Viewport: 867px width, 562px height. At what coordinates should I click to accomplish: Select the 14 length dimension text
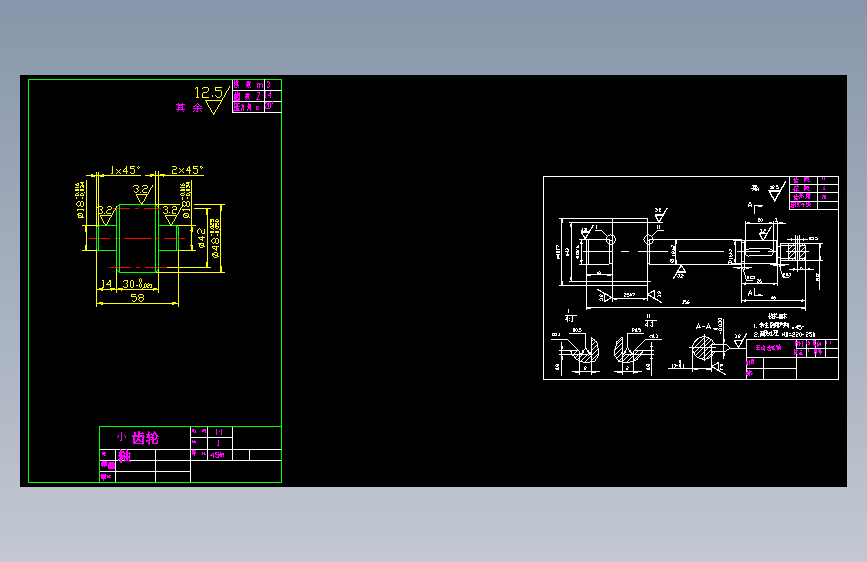(x=106, y=284)
